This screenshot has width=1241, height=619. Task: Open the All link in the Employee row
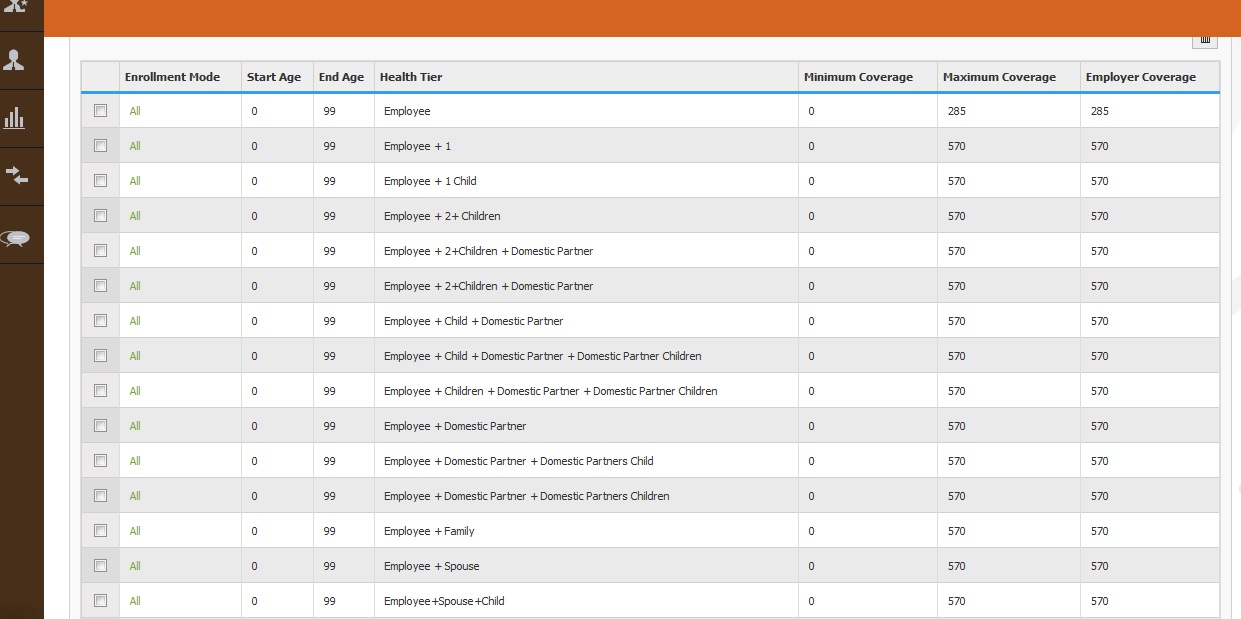pos(135,111)
